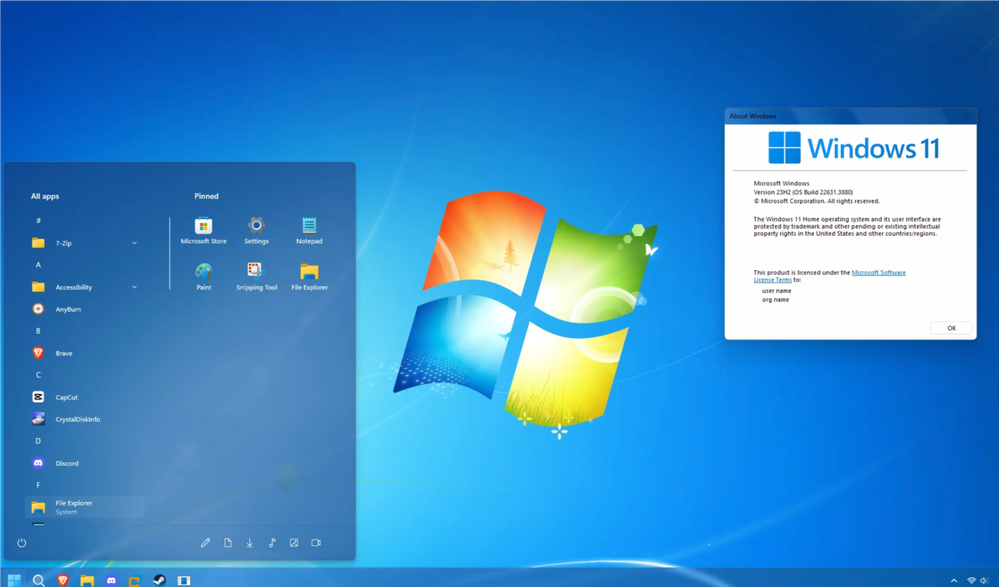Open Downloads folder icon in Start menu footer
This screenshot has width=999, height=587.
point(250,543)
